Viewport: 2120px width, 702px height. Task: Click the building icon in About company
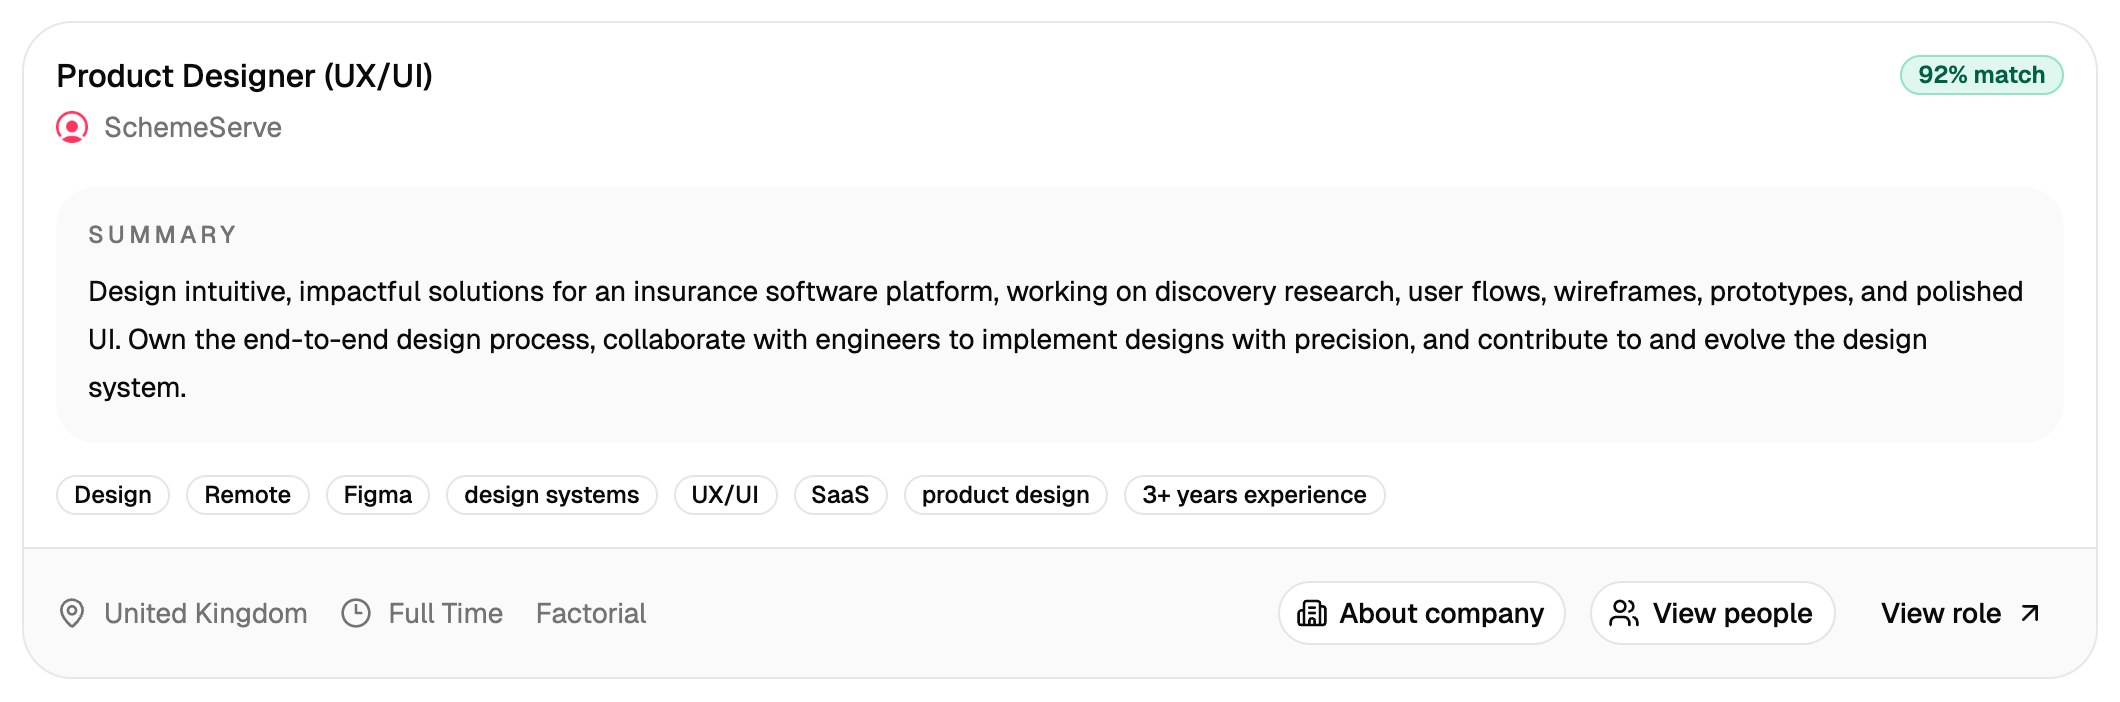click(x=1312, y=613)
